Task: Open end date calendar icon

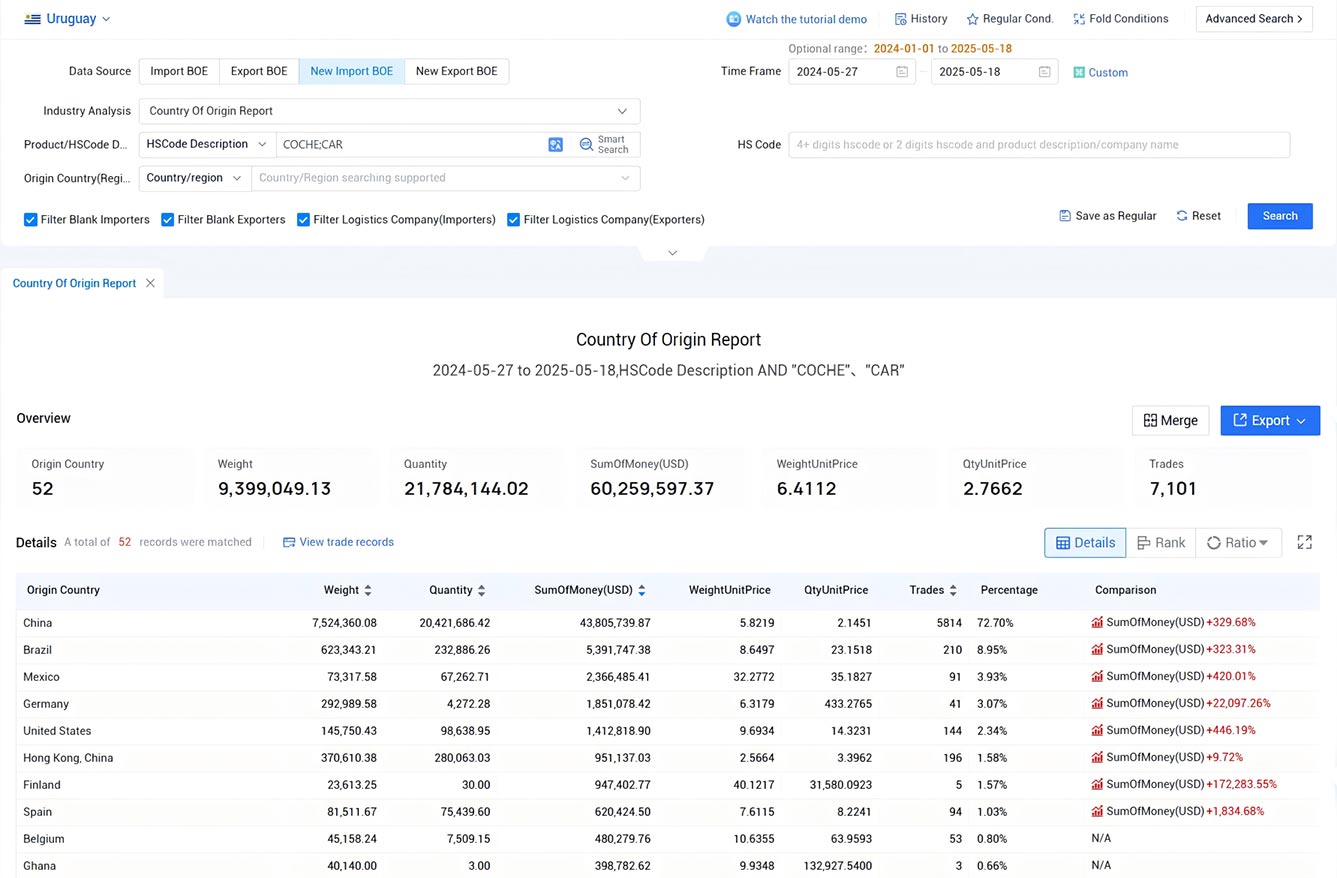Action: tap(1045, 72)
